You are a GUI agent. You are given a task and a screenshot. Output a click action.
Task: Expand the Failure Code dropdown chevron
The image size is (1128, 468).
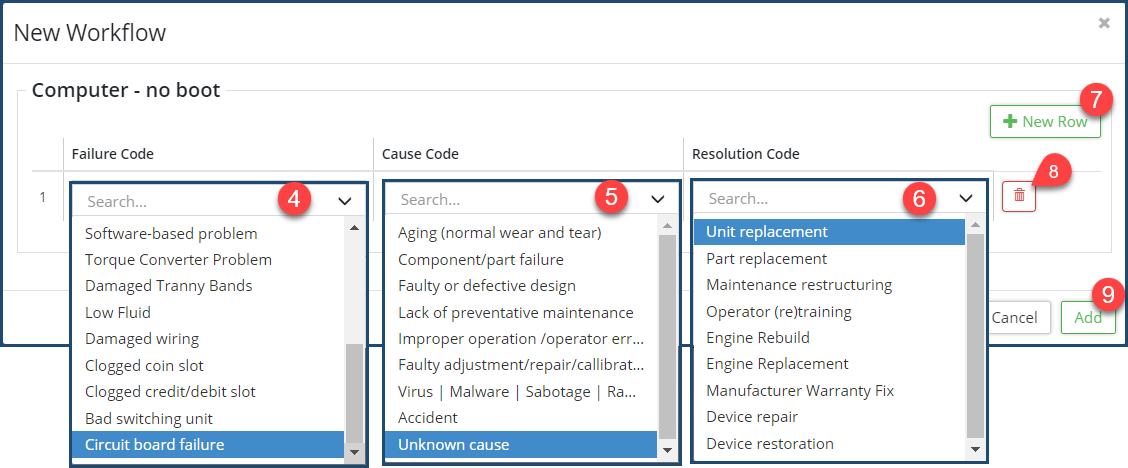tap(345, 201)
